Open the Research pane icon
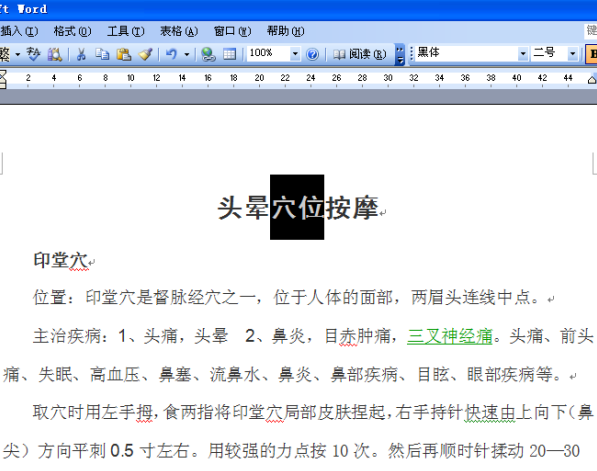597x471 pixels. click(54, 54)
